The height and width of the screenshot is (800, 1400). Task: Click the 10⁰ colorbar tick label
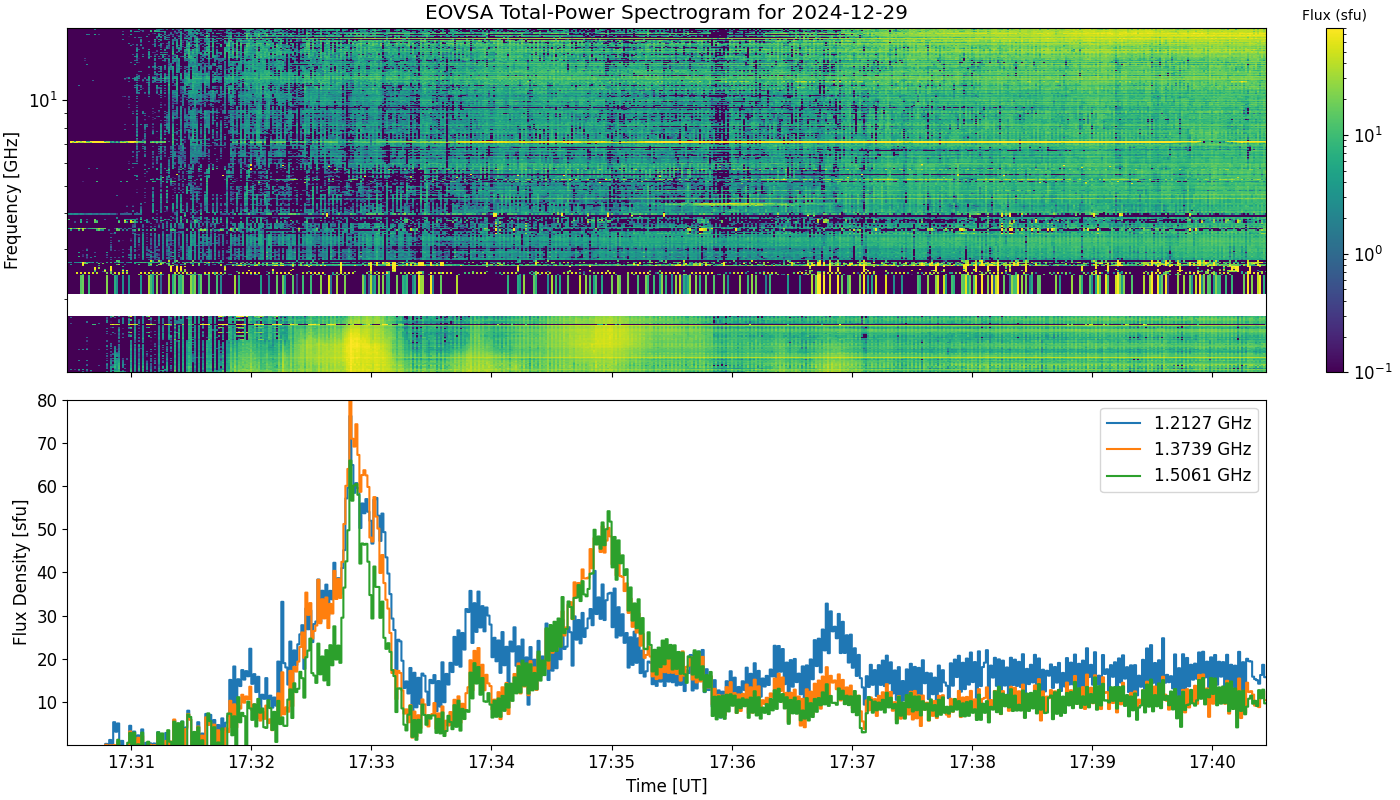point(1367,252)
